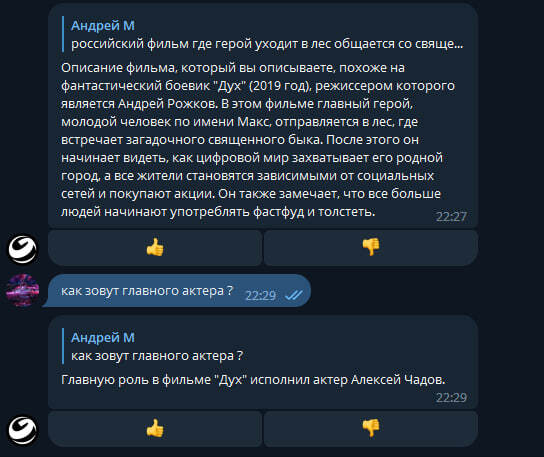Click the double check read receipt icon

(x=294, y=295)
